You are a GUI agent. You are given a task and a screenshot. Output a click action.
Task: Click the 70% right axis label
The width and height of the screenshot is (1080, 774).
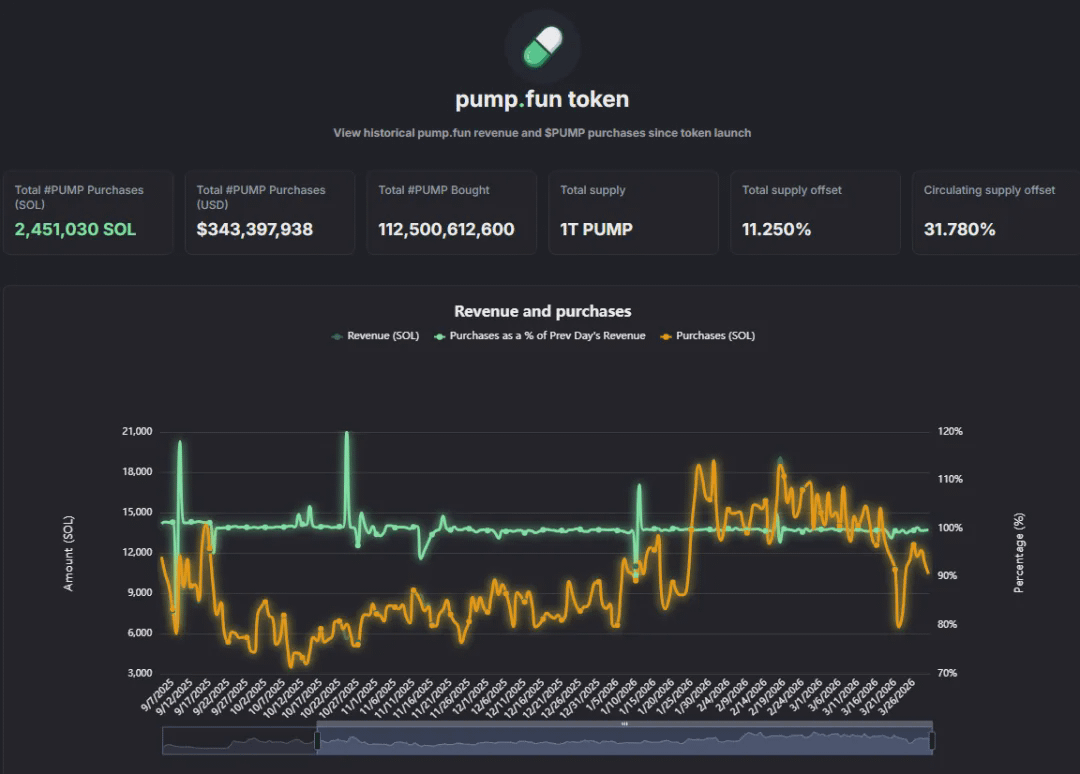947,673
